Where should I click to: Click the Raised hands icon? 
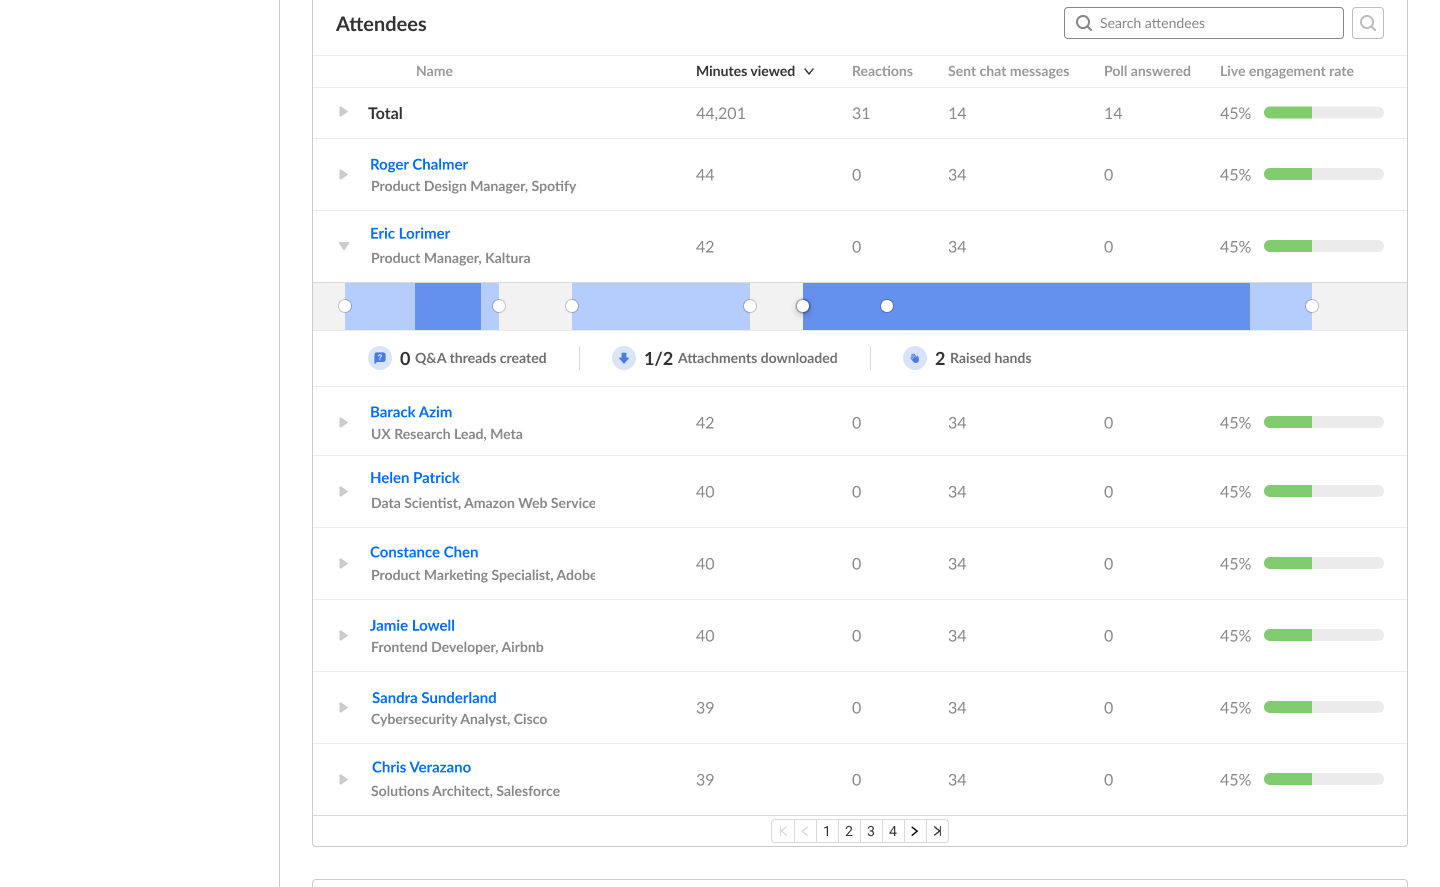tap(915, 358)
